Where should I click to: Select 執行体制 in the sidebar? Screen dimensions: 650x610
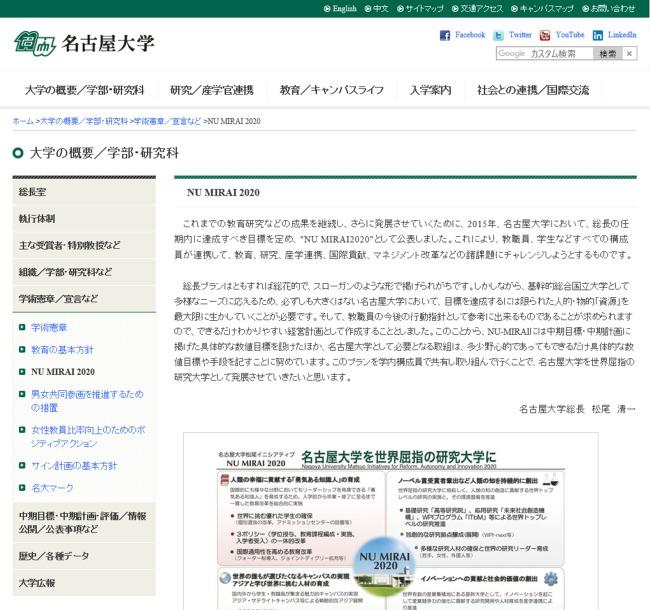tap(84, 218)
